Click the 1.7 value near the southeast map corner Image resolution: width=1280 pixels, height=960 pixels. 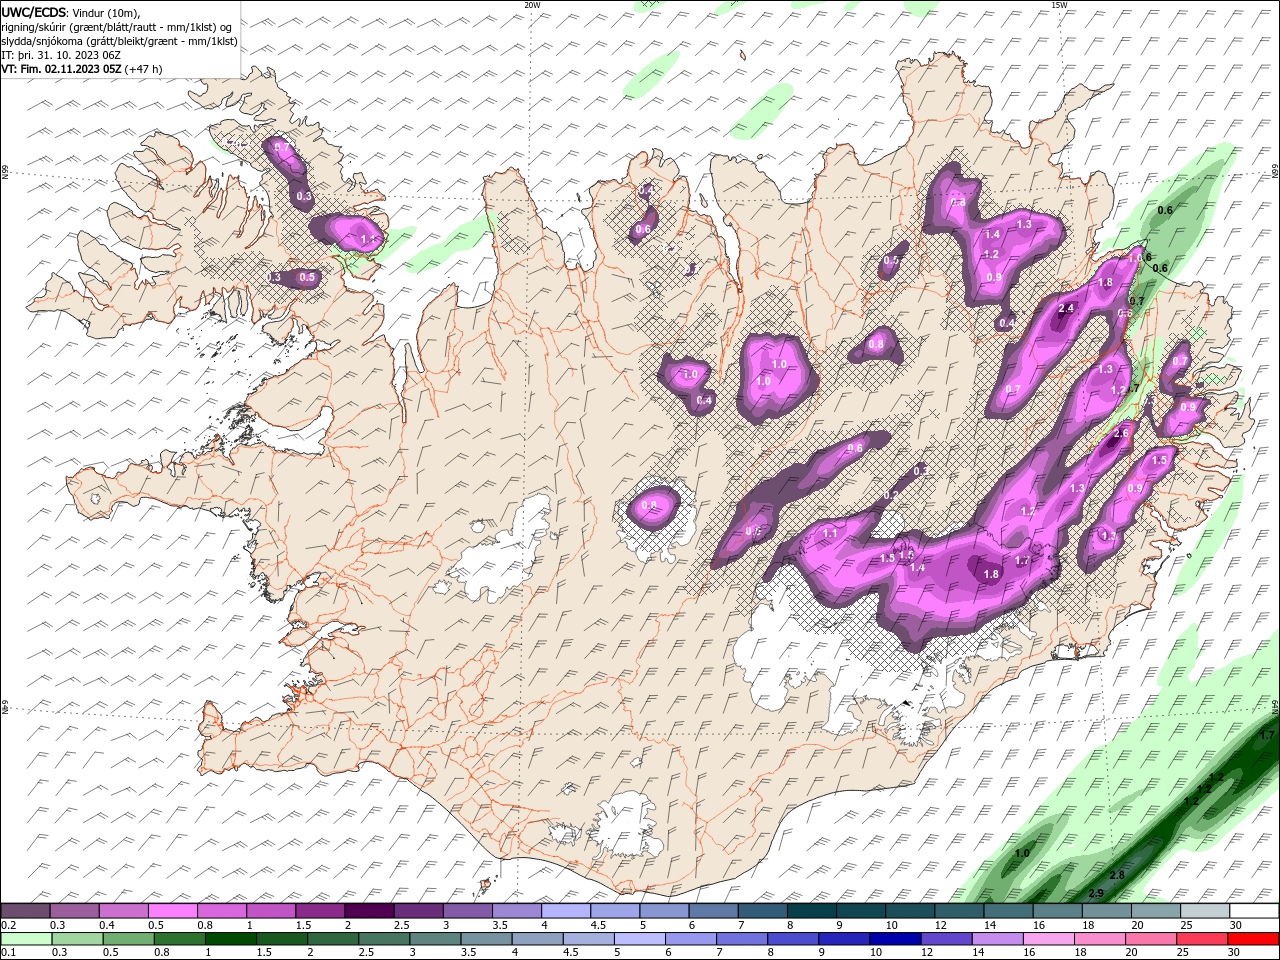pyautogui.click(x=1267, y=735)
